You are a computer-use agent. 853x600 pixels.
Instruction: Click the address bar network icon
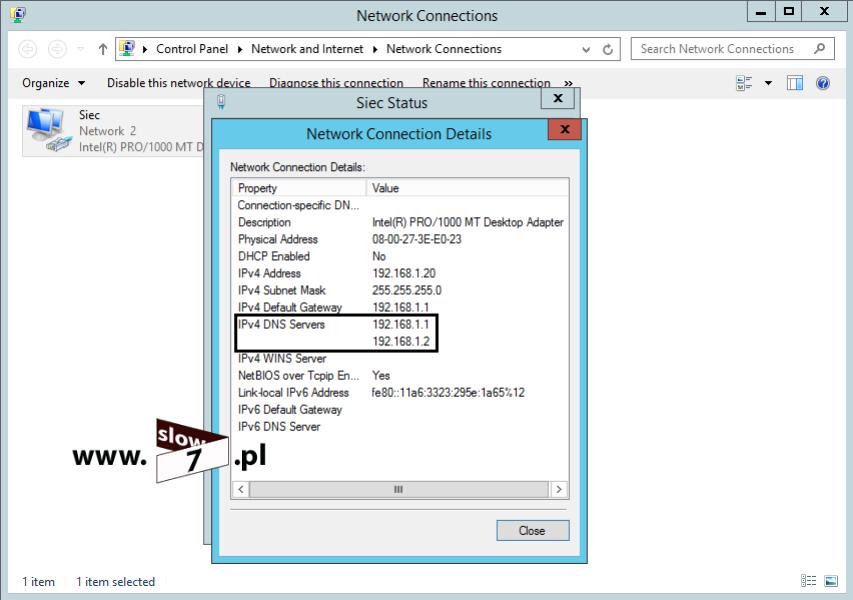[x=127, y=48]
